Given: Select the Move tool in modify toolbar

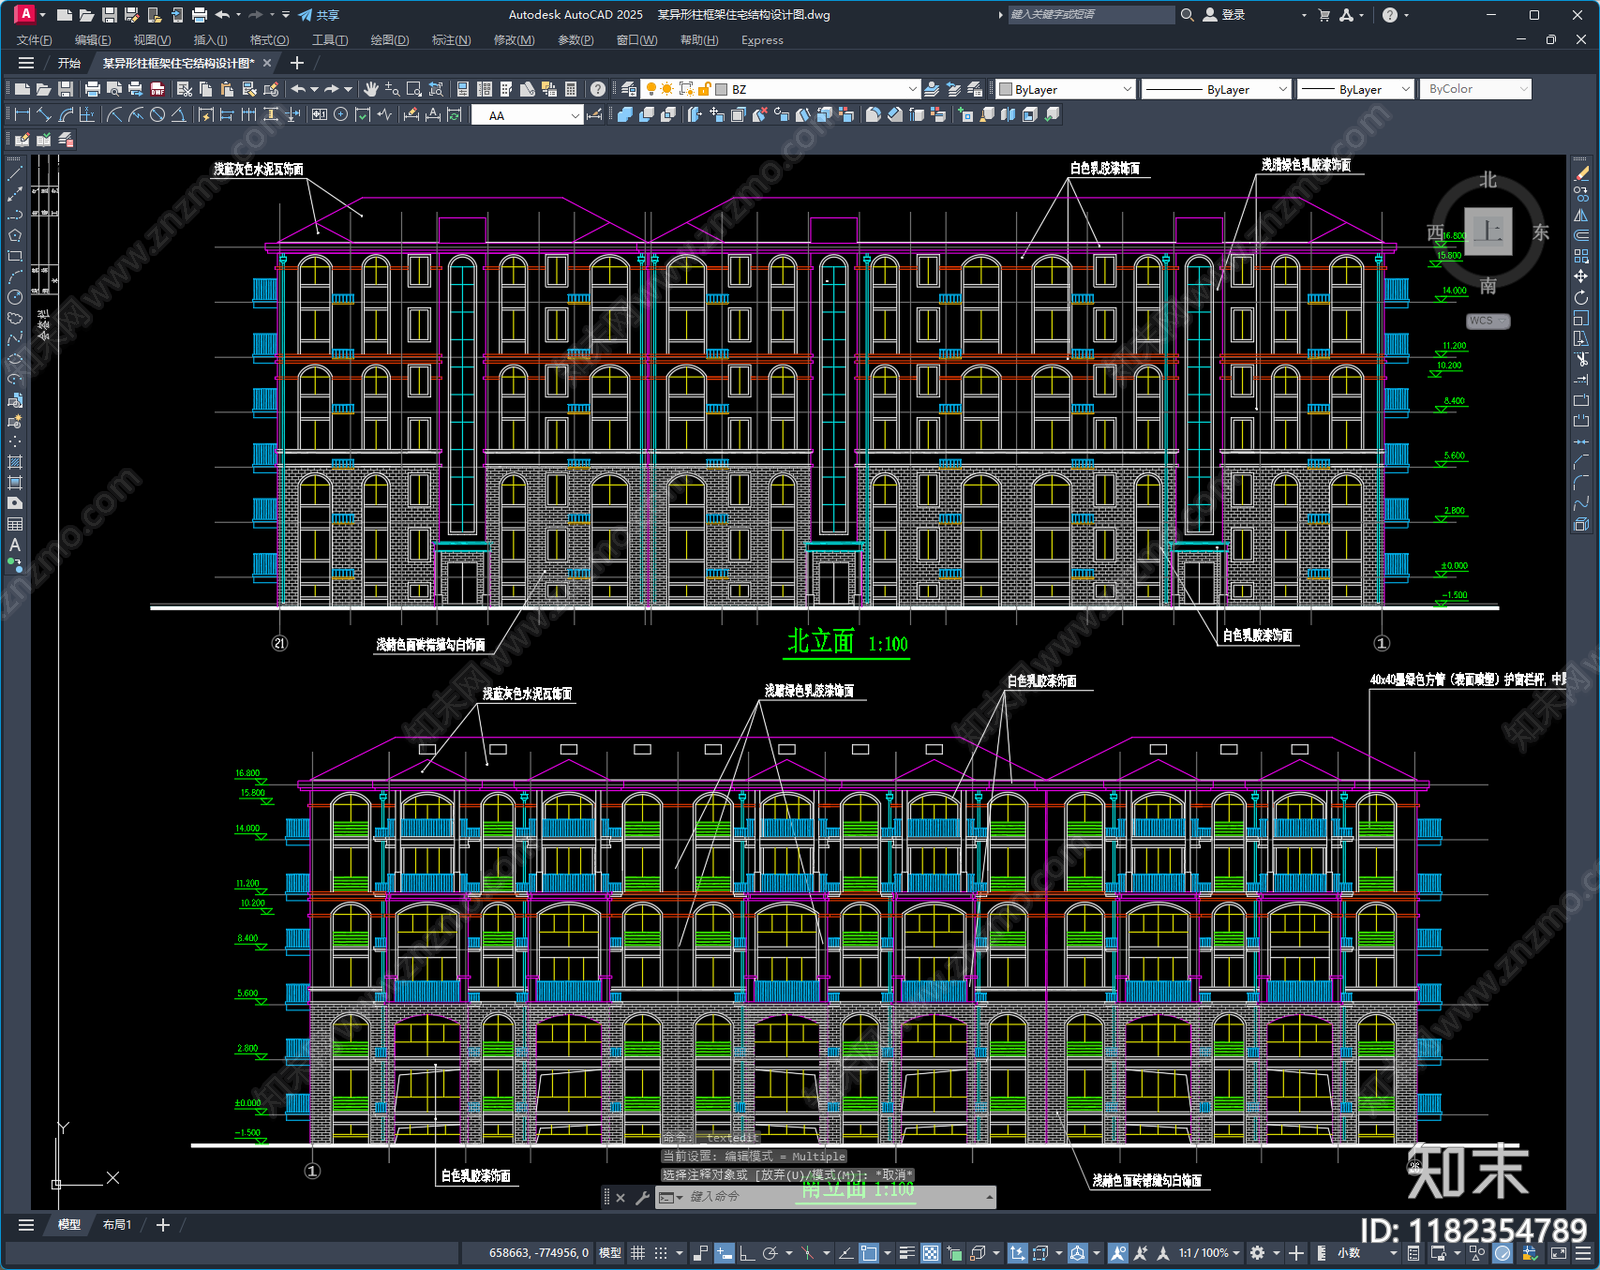Looking at the screenshot, I should [1581, 276].
